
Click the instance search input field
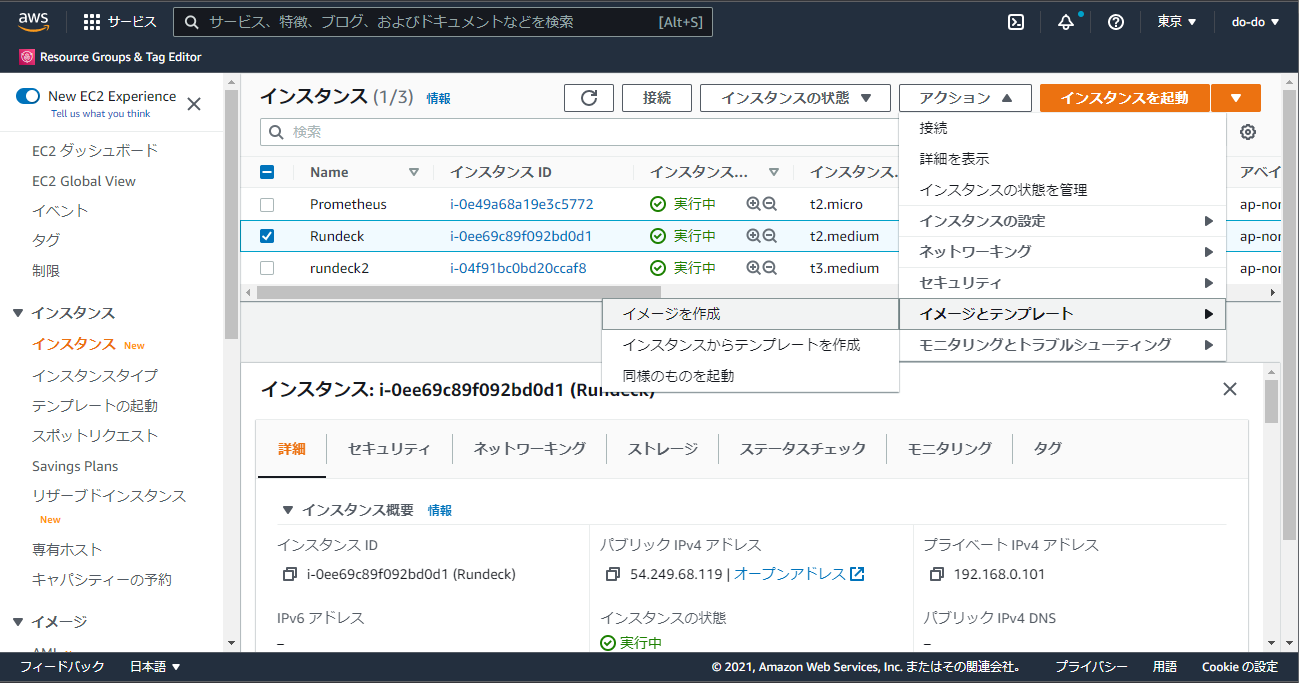[580, 132]
